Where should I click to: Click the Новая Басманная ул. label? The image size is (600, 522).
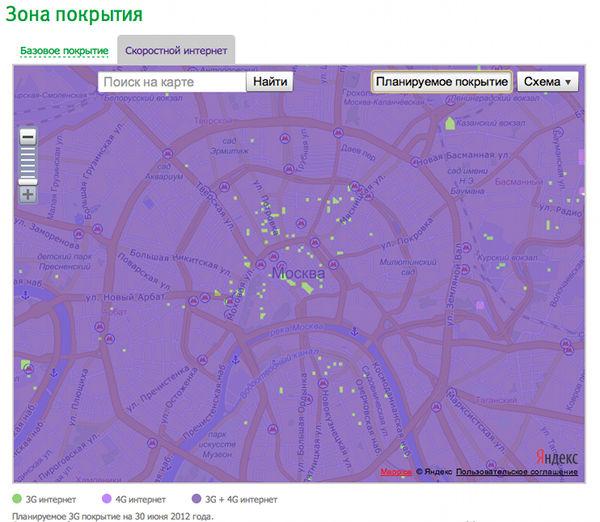465,156
